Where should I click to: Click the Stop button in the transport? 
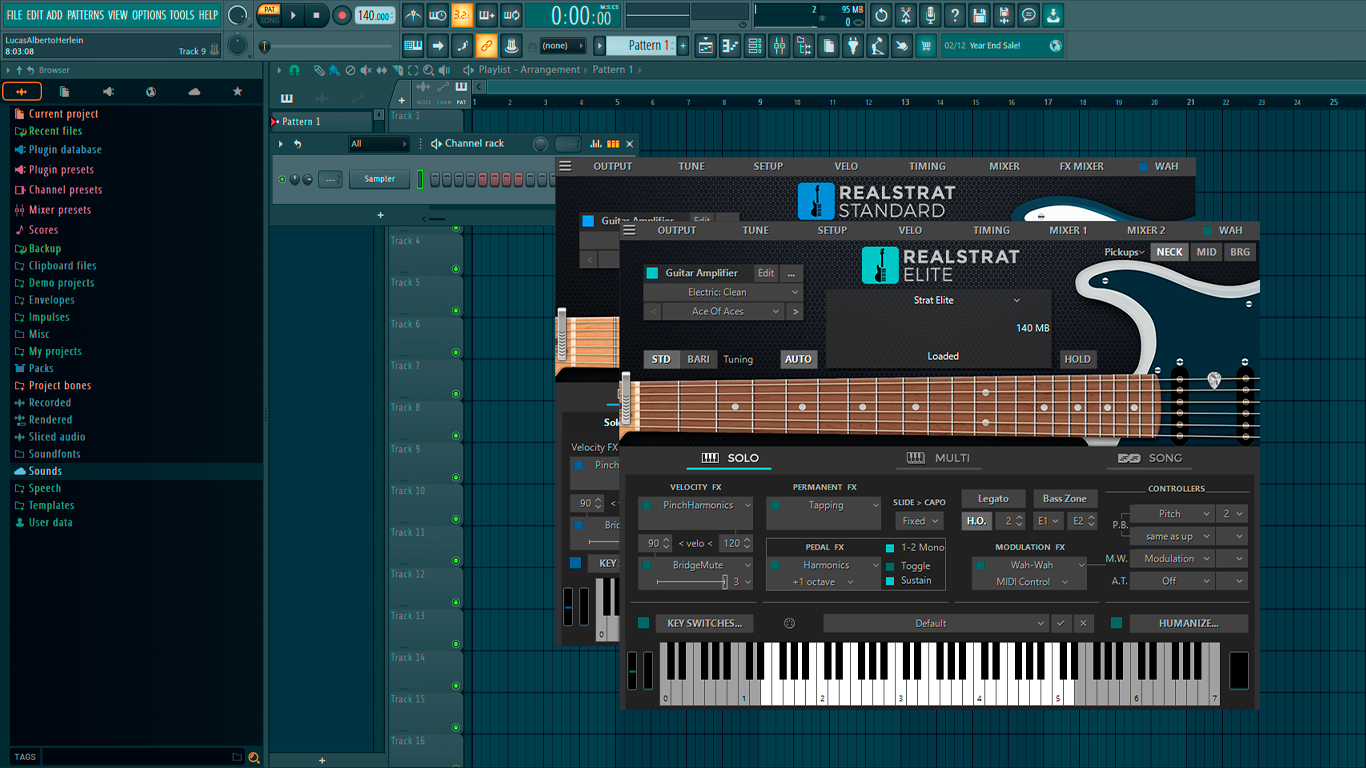pos(316,15)
